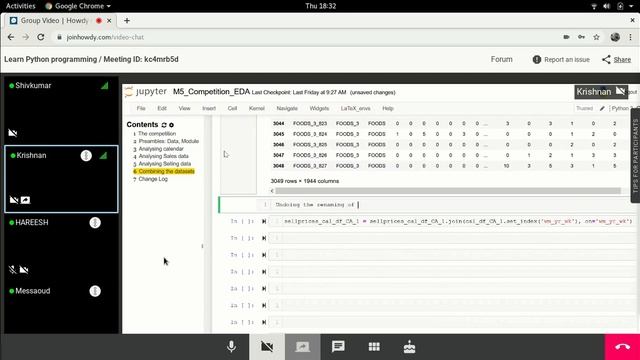Open Chrome's three-dot menu
Image resolution: width=640 pixels, height=360 pixels.
(631, 37)
